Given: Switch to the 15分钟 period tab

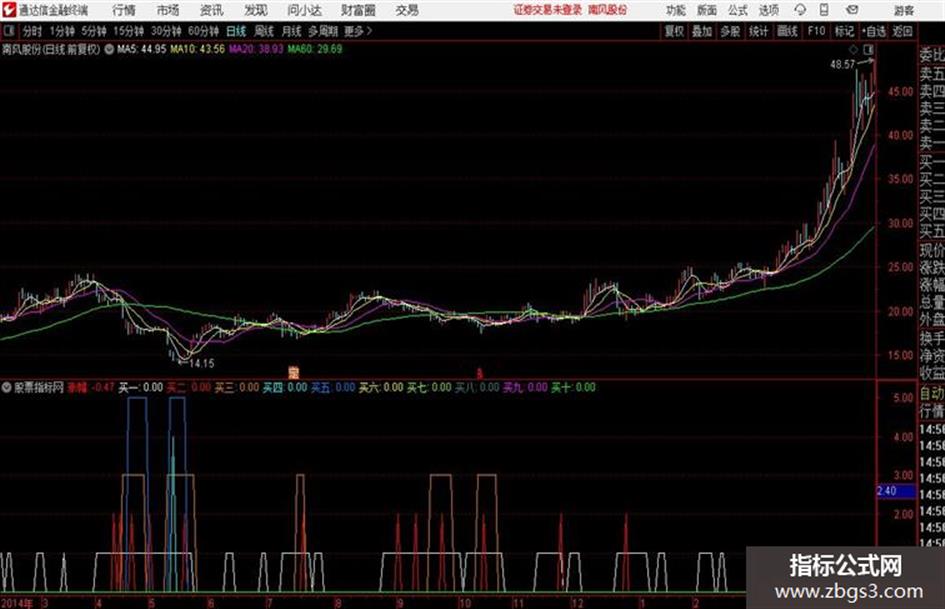Looking at the screenshot, I should tap(128, 31).
